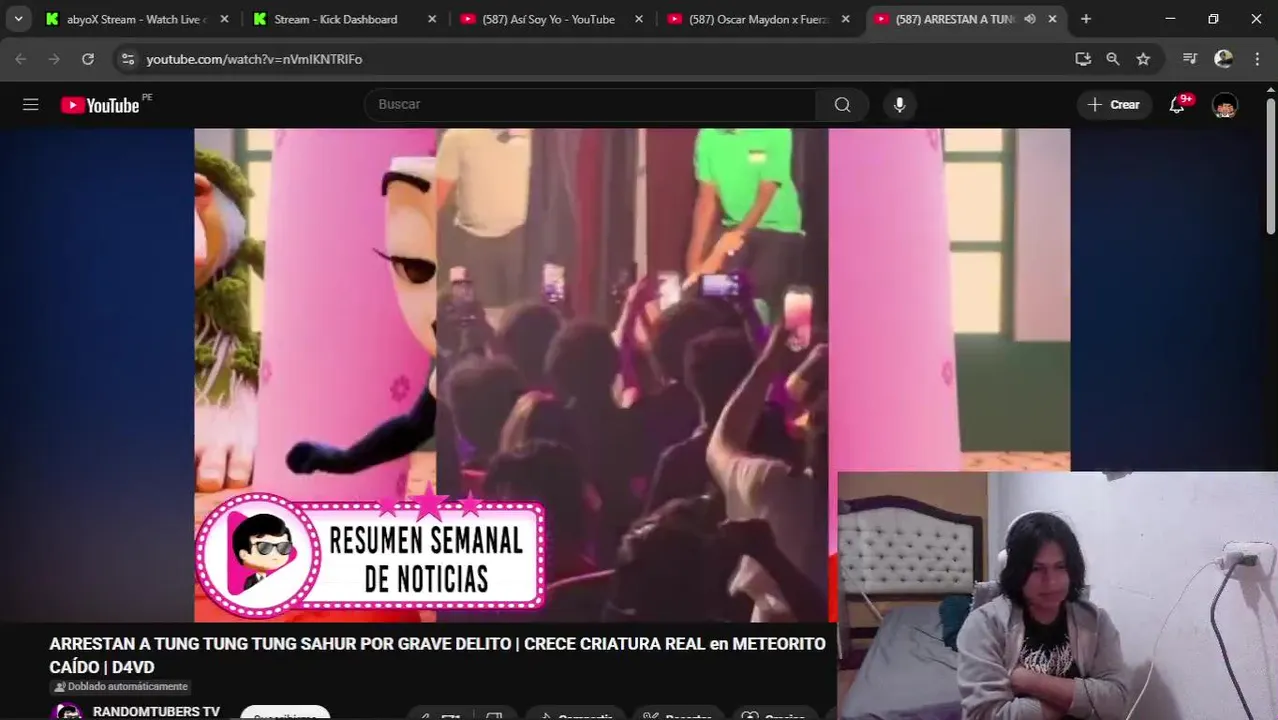Click the page vertical scrollbar
1278x720 pixels.
coord(1271,167)
